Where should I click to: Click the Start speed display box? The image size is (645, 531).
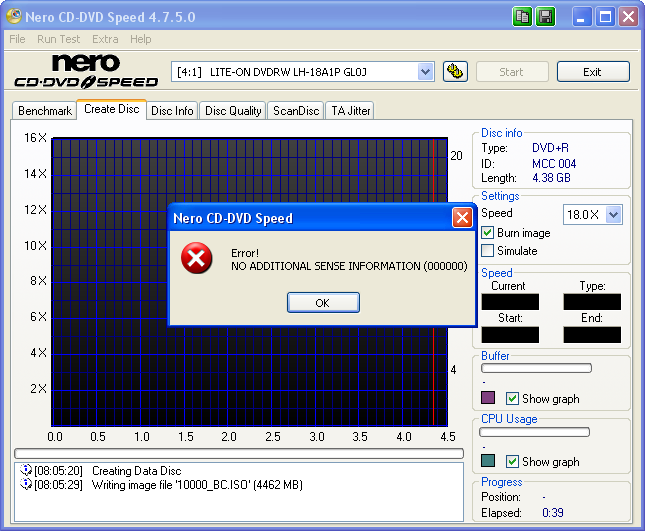click(x=510, y=334)
